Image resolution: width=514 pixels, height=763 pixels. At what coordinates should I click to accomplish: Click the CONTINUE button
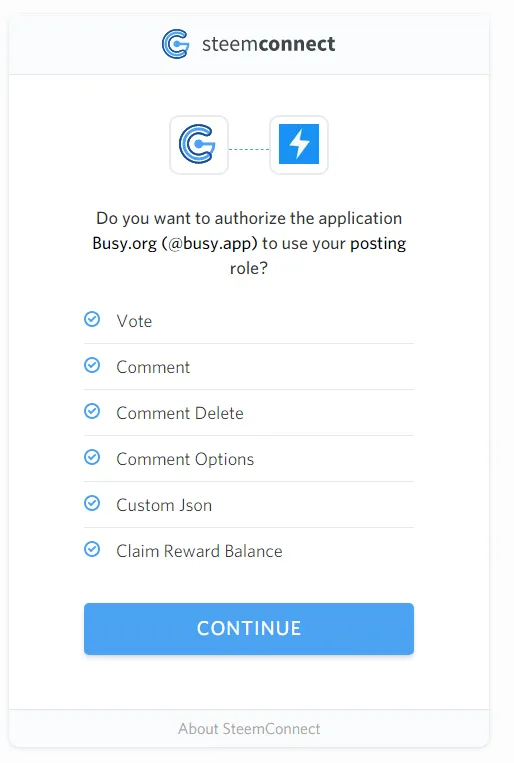pyautogui.click(x=249, y=629)
